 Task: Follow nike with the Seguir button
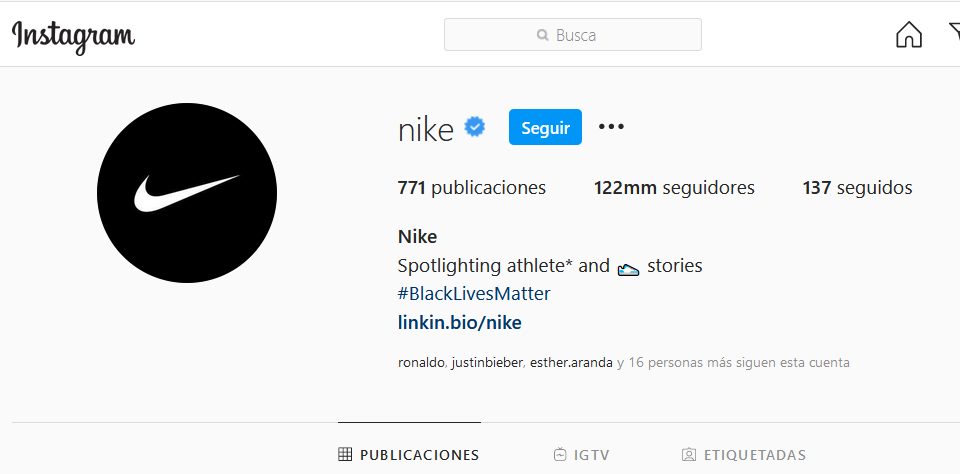pos(545,127)
